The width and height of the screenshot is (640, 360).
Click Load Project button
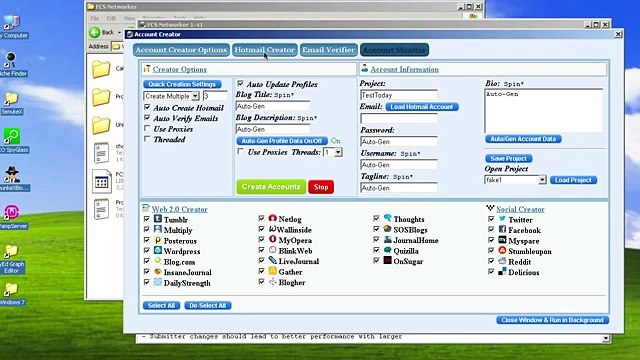click(573, 180)
